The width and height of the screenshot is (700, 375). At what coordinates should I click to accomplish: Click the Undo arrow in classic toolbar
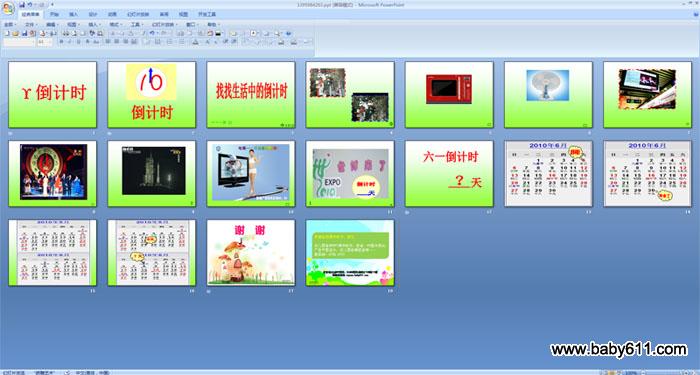tap(152, 33)
